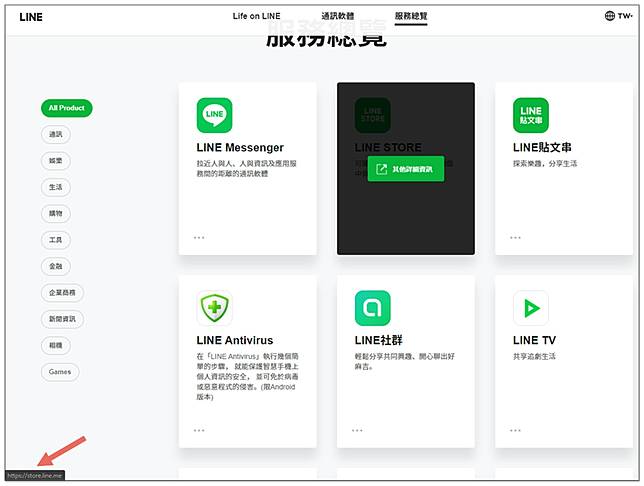Click the LINE貼文串 app icon

pyautogui.click(x=531, y=115)
